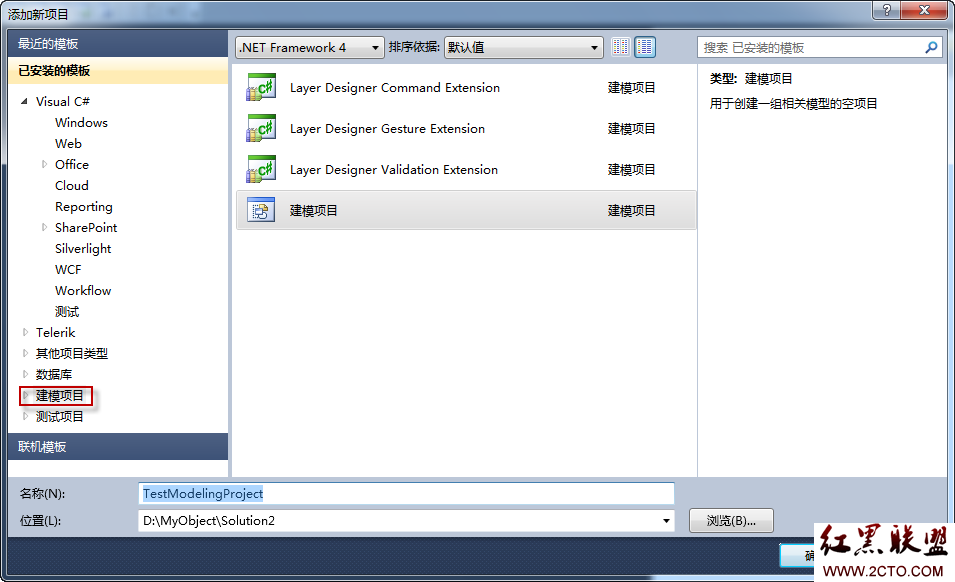Close the 添加新项目 dialog
The height and width of the screenshot is (582, 955).
[x=924, y=10]
